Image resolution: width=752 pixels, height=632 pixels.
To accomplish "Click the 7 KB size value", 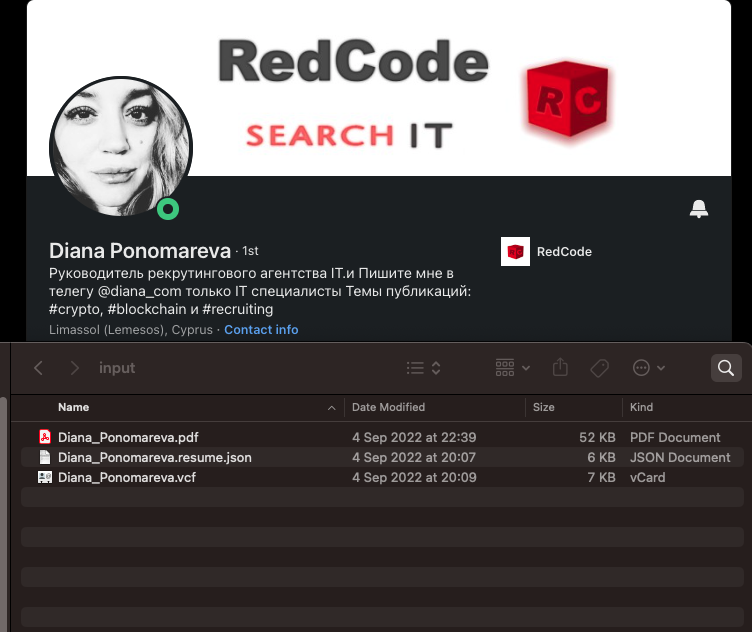I will coord(601,478).
